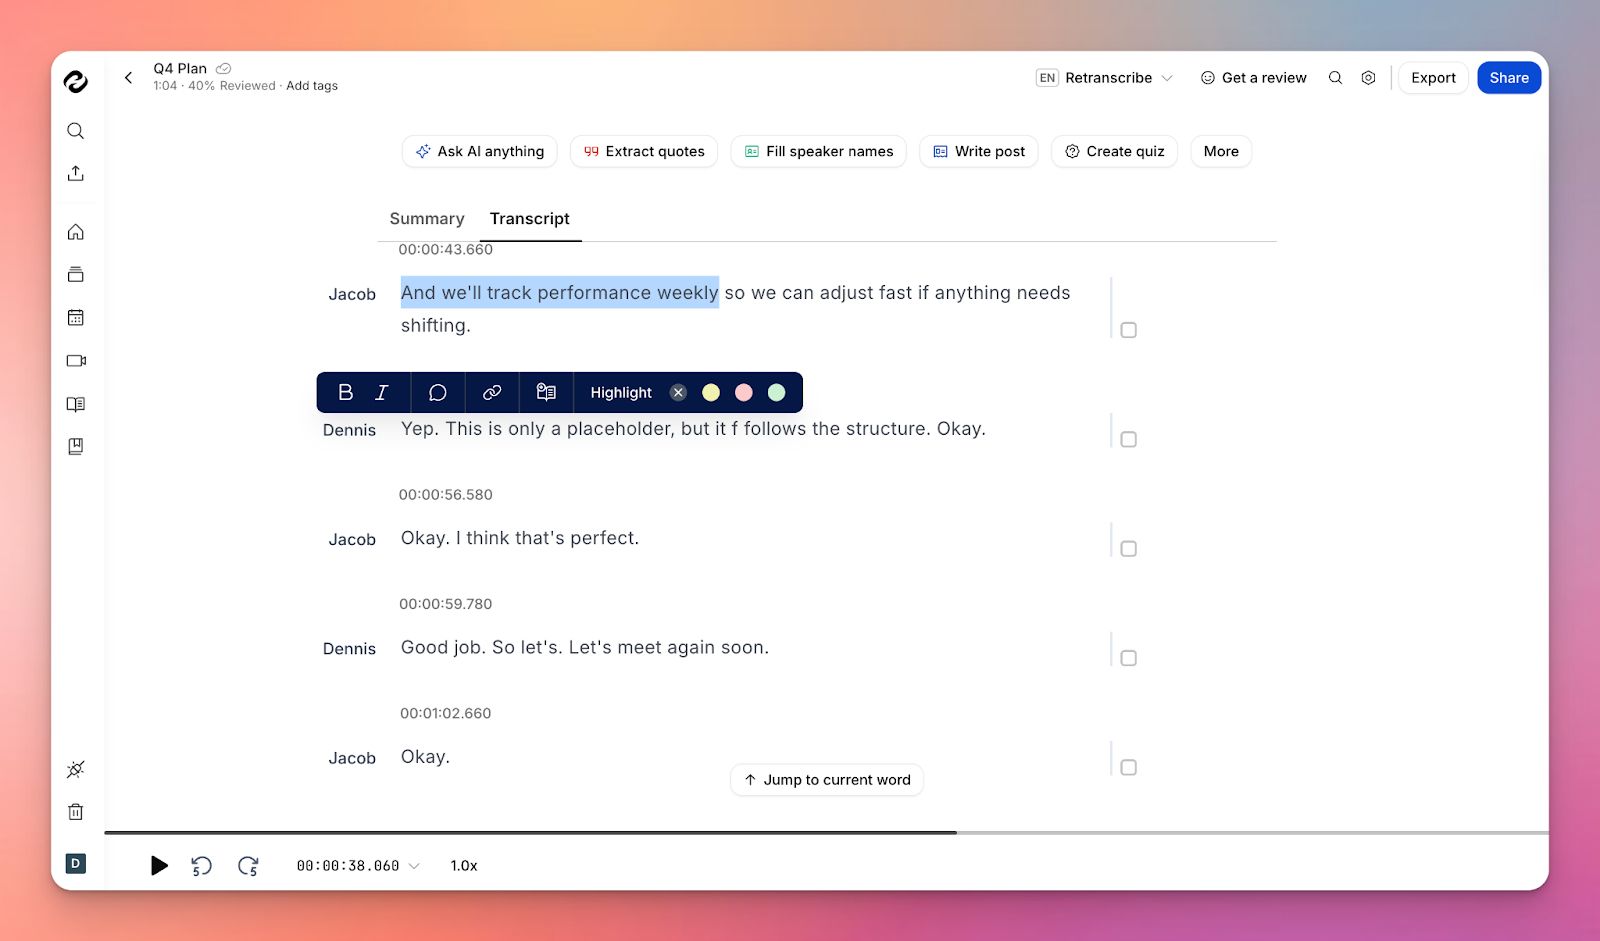Open the upload panel in the sidebar

click(75, 173)
